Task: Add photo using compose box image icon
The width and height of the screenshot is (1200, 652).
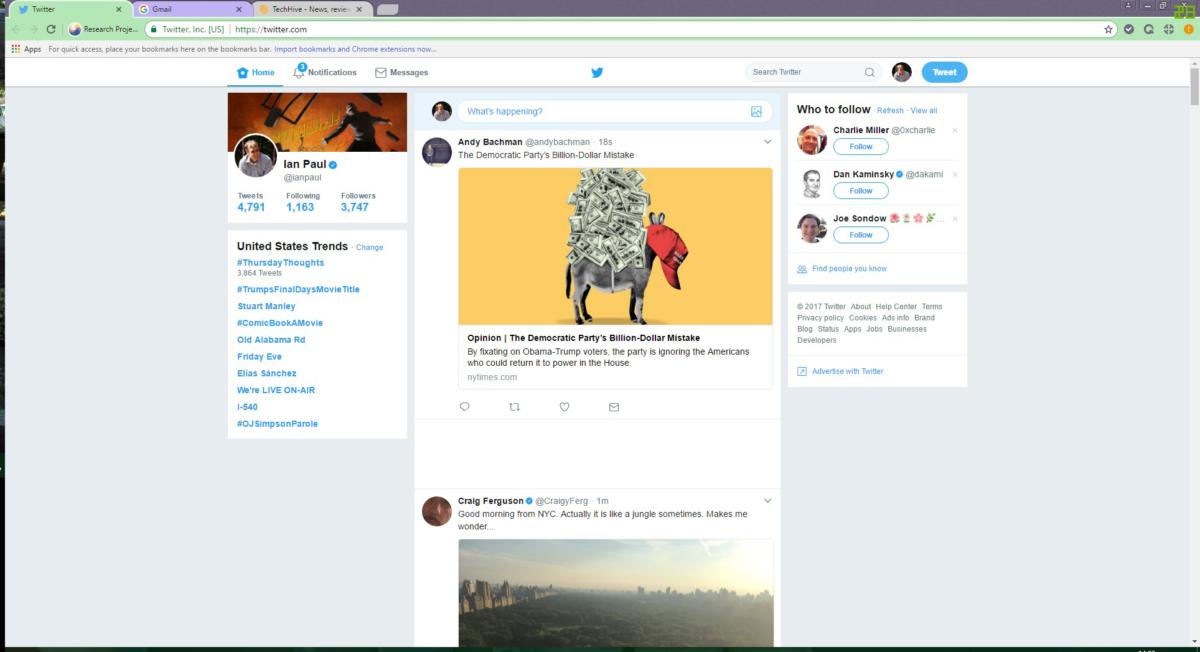Action: [757, 112]
